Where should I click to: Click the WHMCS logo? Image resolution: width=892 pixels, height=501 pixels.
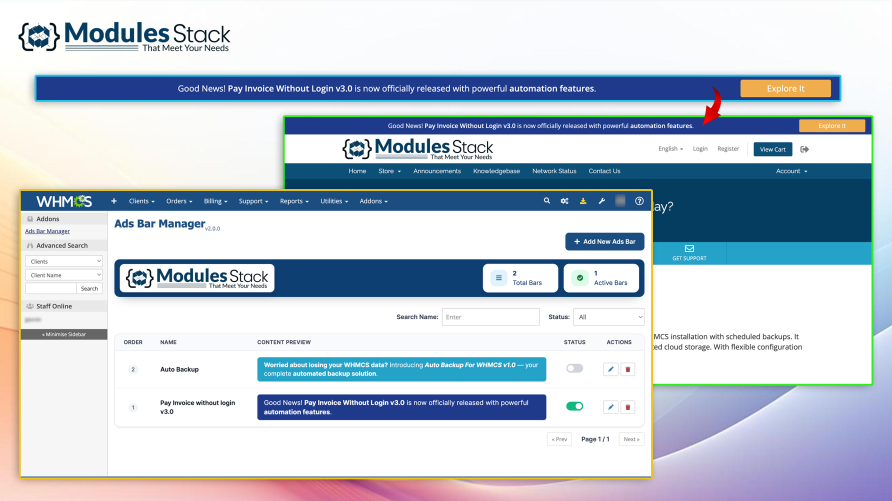64,201
